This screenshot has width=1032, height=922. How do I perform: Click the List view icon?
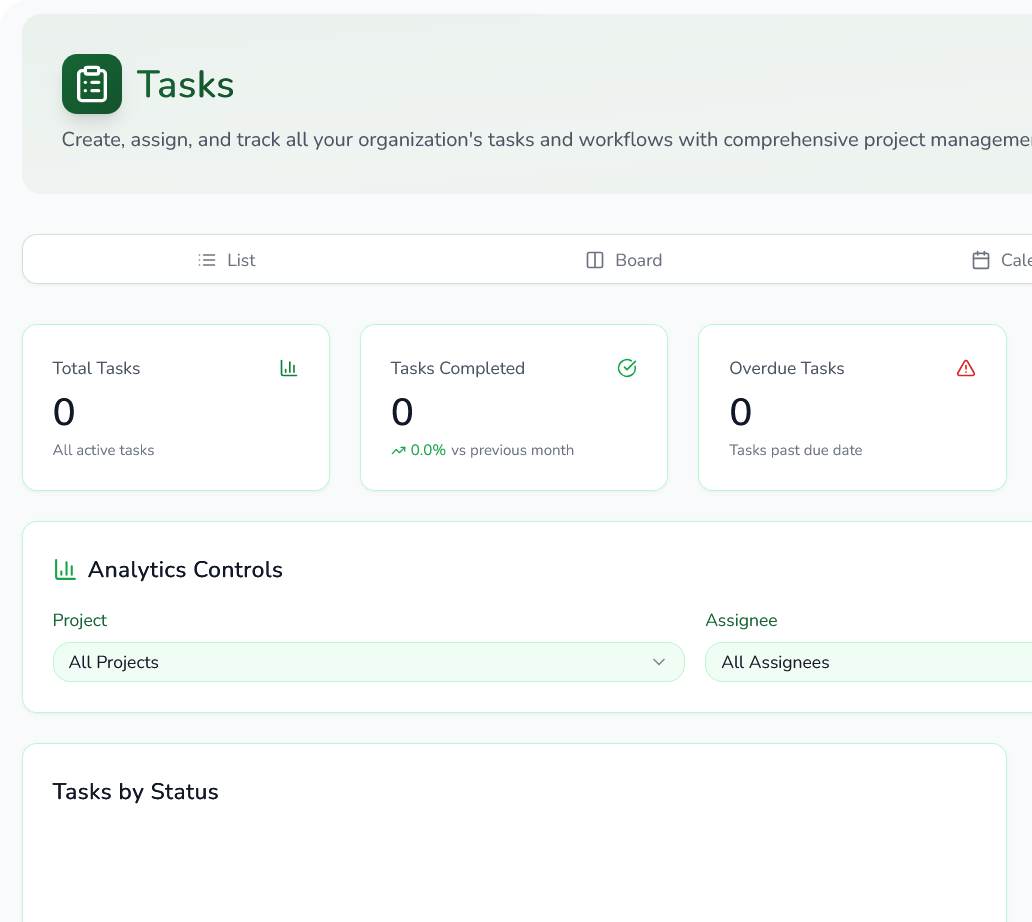pyautogui.click(x=207, y=259)
